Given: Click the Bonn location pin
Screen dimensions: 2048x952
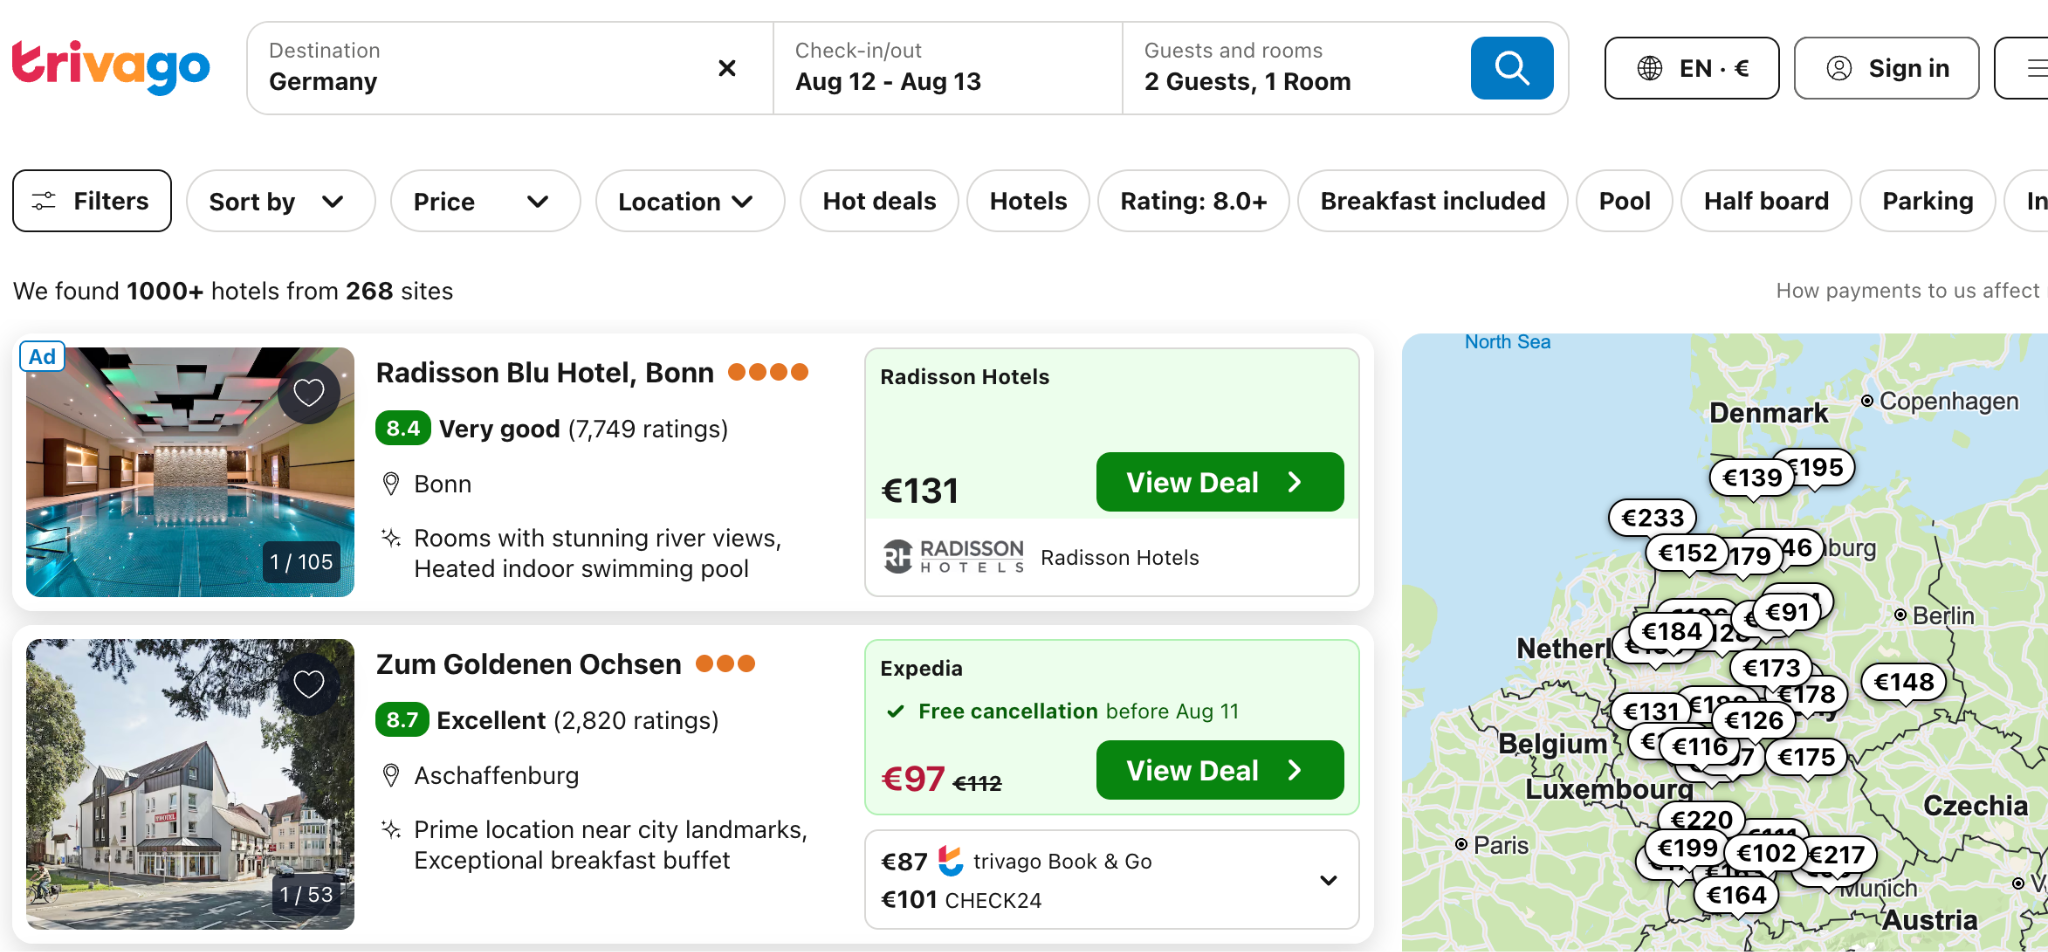Looking at the screenshot, I should [391, 484].
